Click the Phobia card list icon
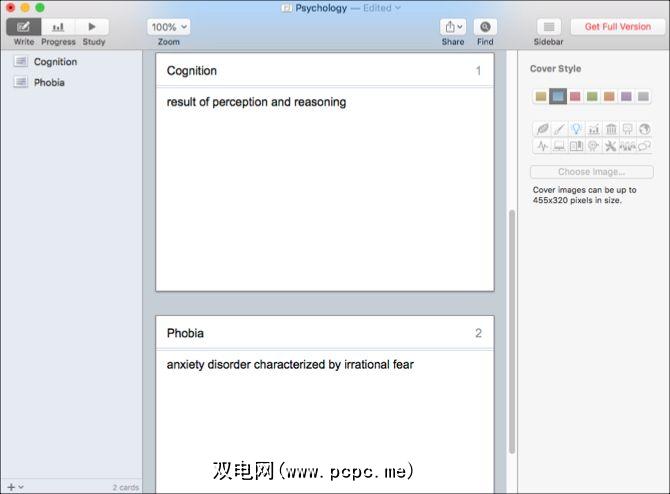Screen dimensions: 670x494 (21, 82)
